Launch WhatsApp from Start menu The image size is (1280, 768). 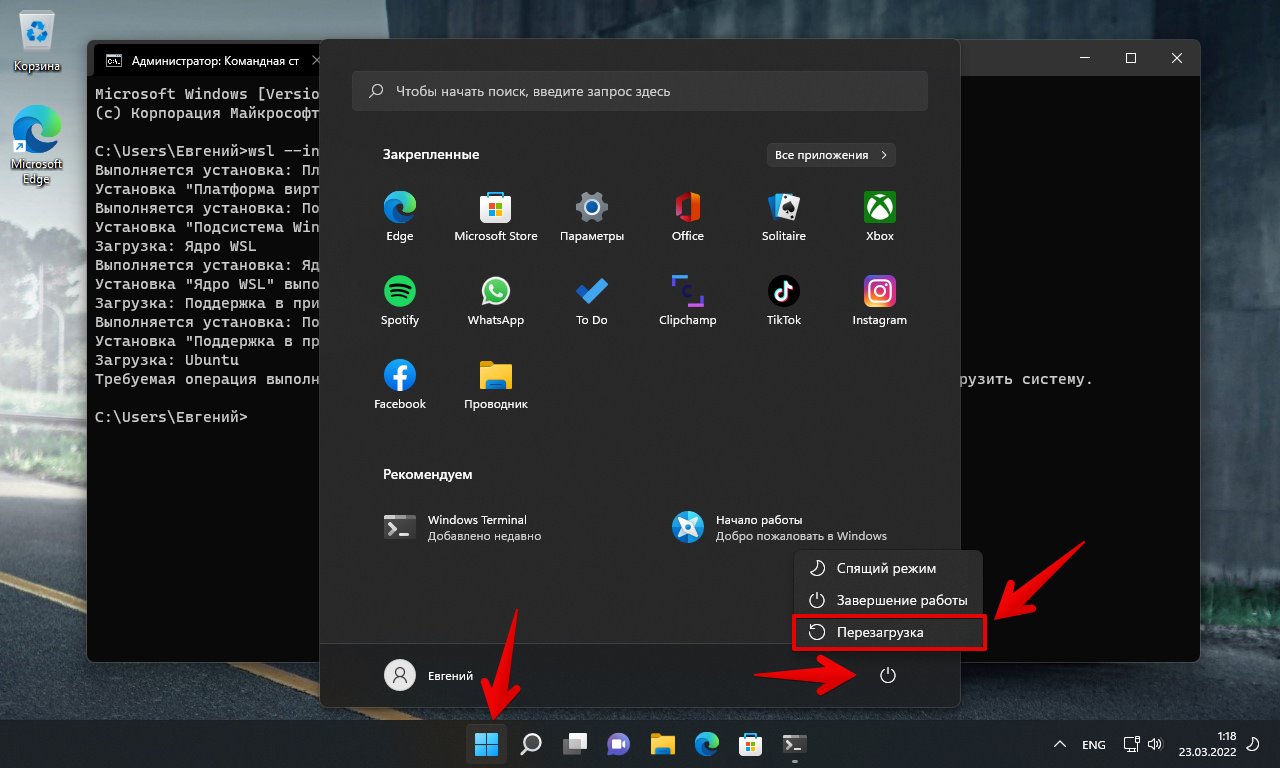point(496,301)
